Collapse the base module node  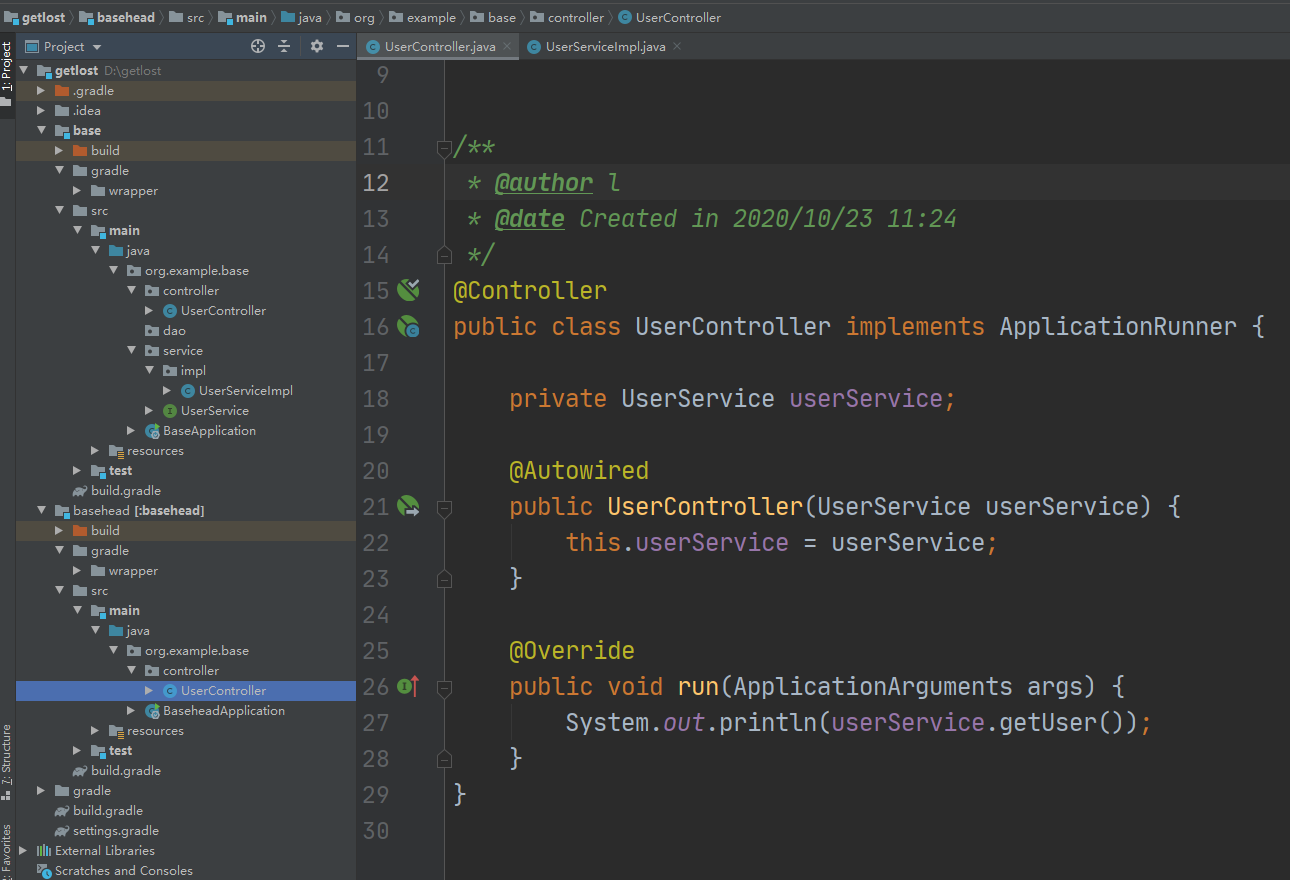click(x=41, y=131)
